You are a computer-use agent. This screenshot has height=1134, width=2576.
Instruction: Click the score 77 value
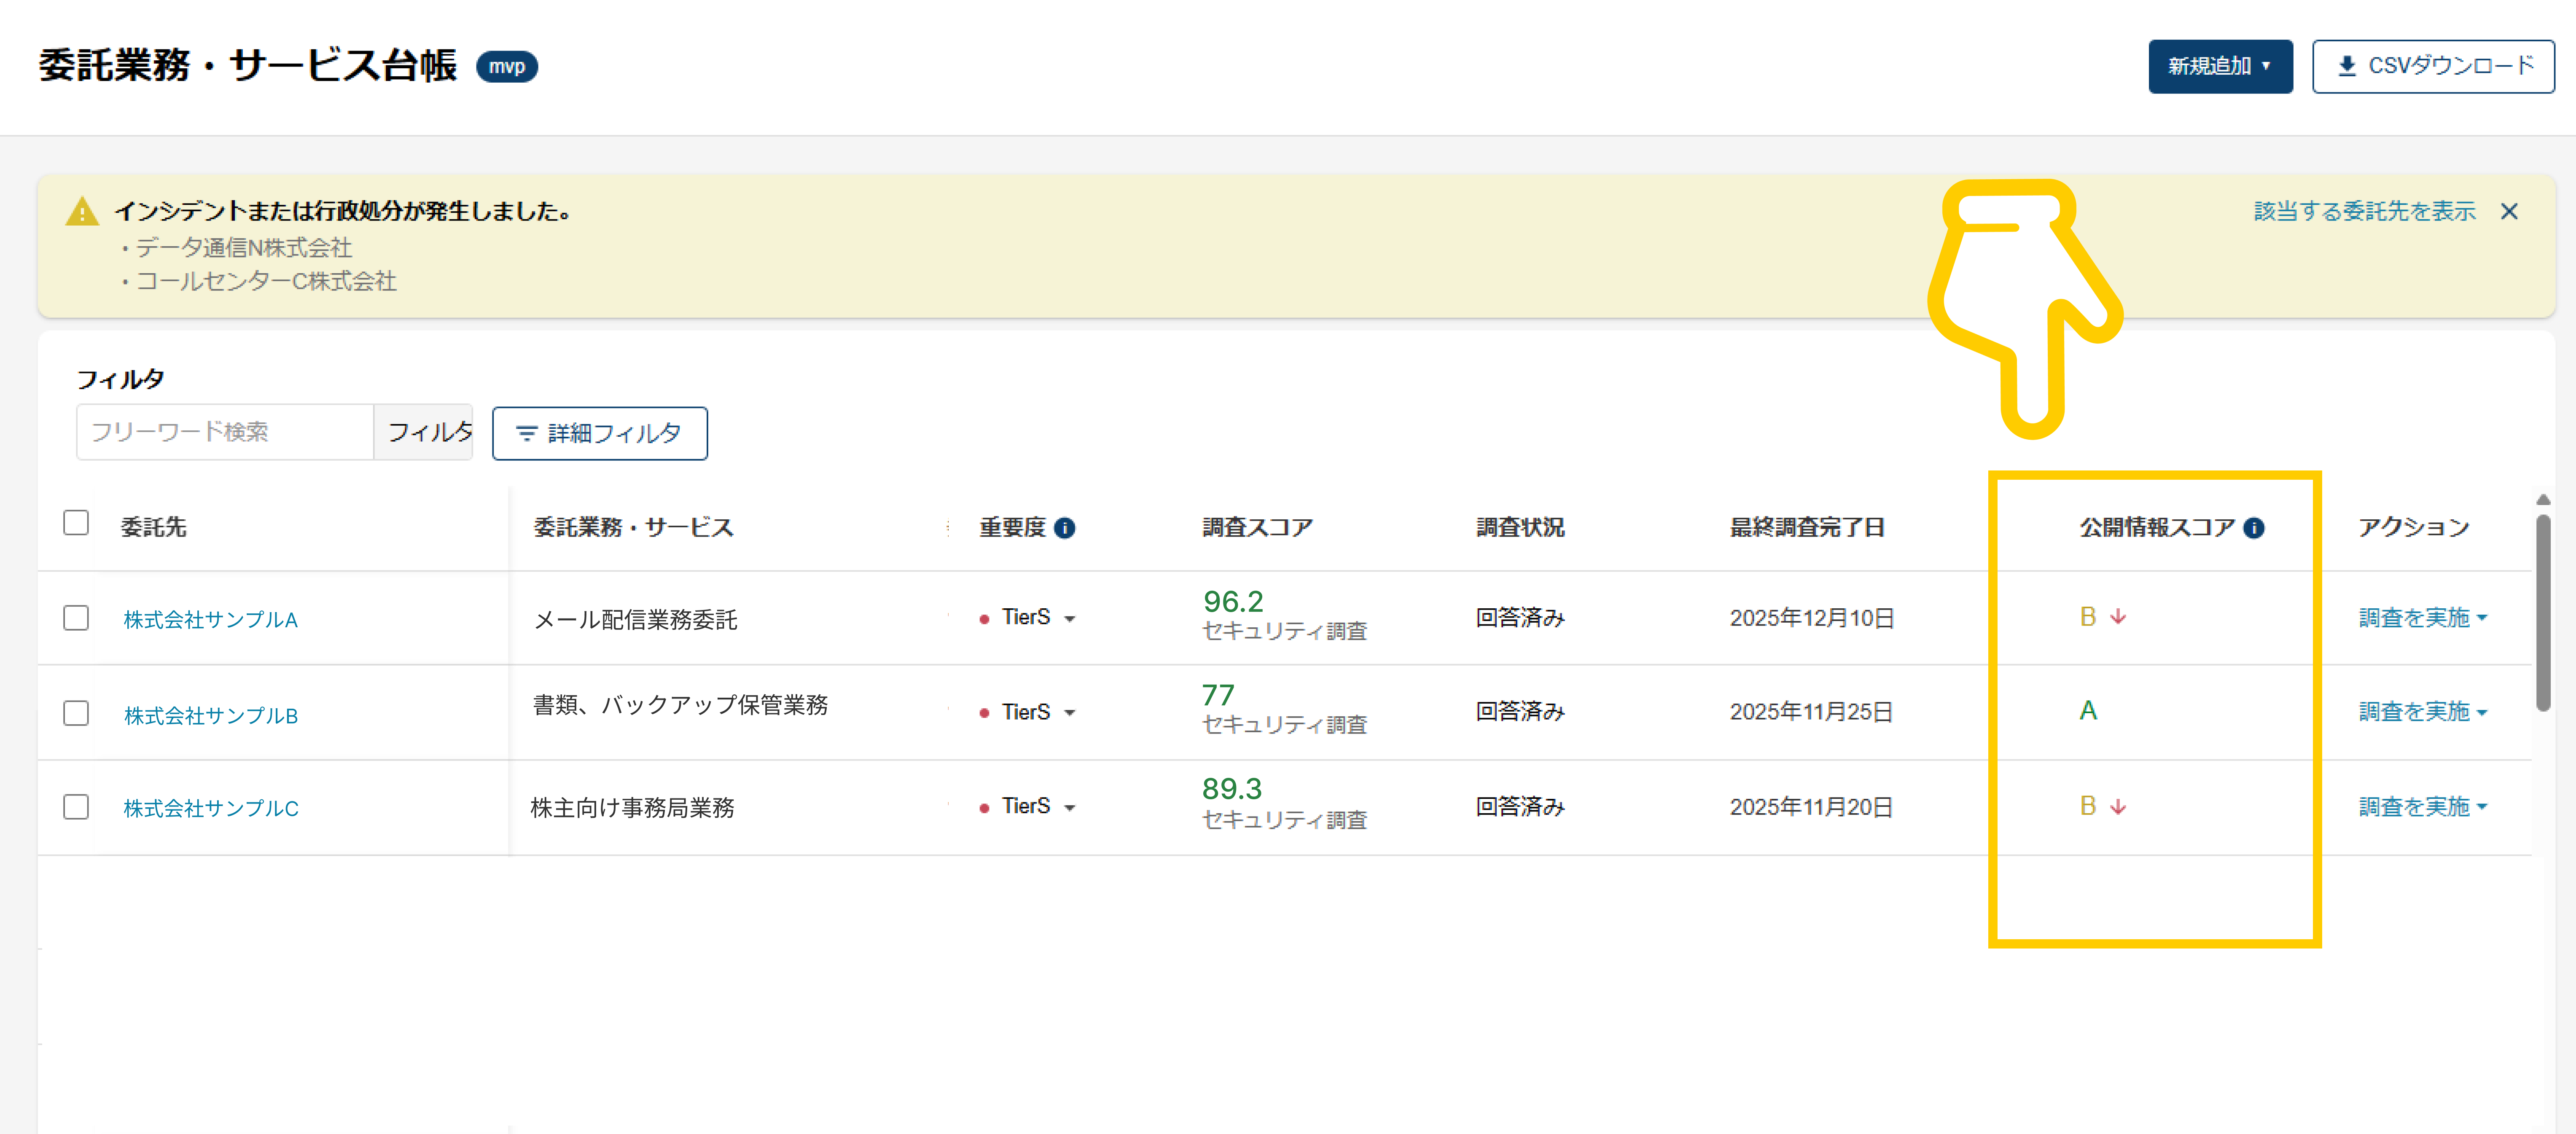[1218, 695]
